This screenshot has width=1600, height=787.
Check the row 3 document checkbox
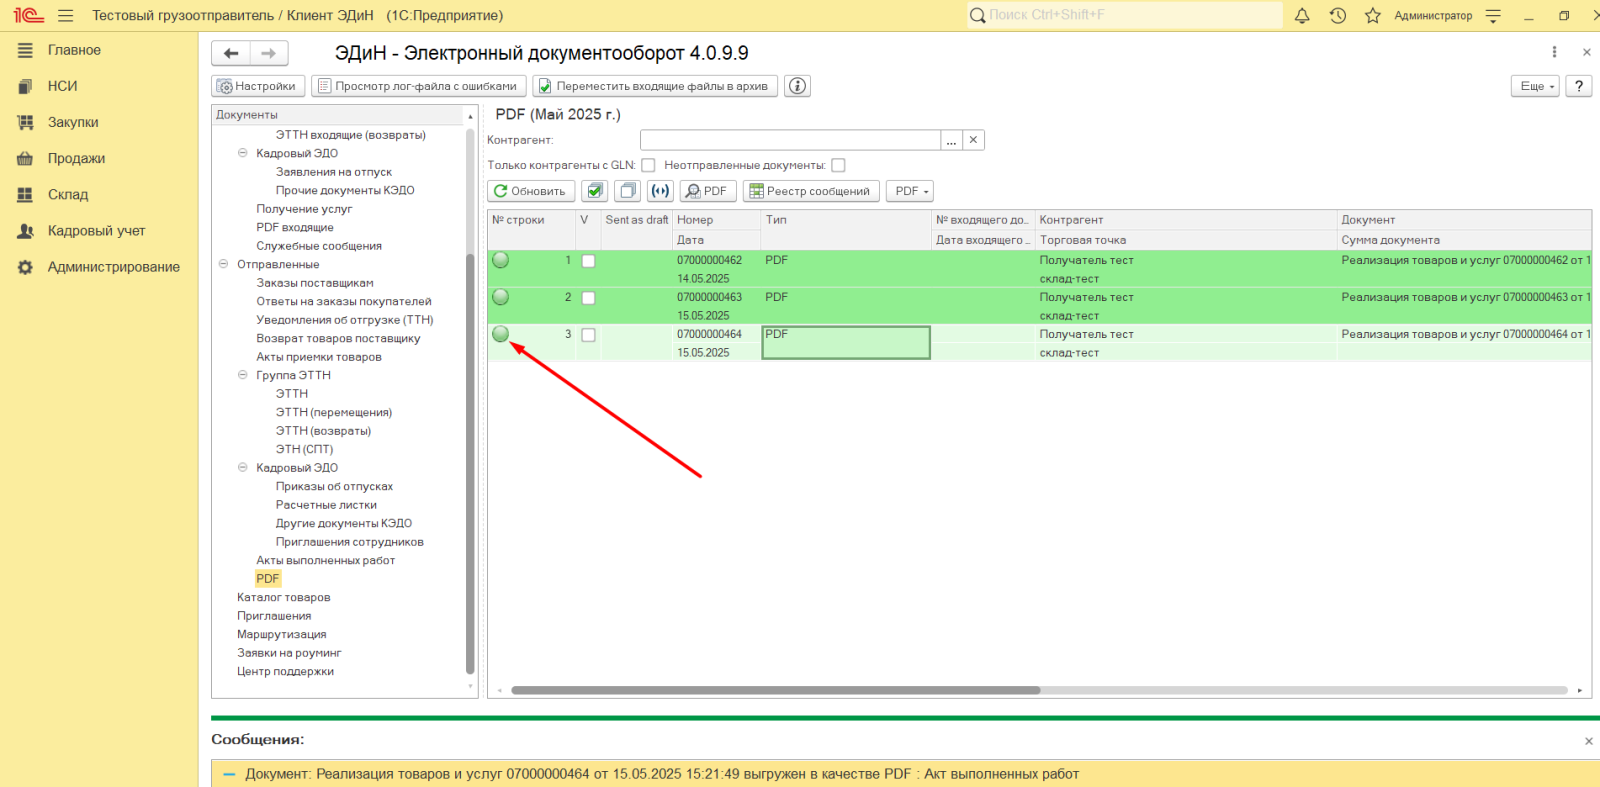click(588, 335)
